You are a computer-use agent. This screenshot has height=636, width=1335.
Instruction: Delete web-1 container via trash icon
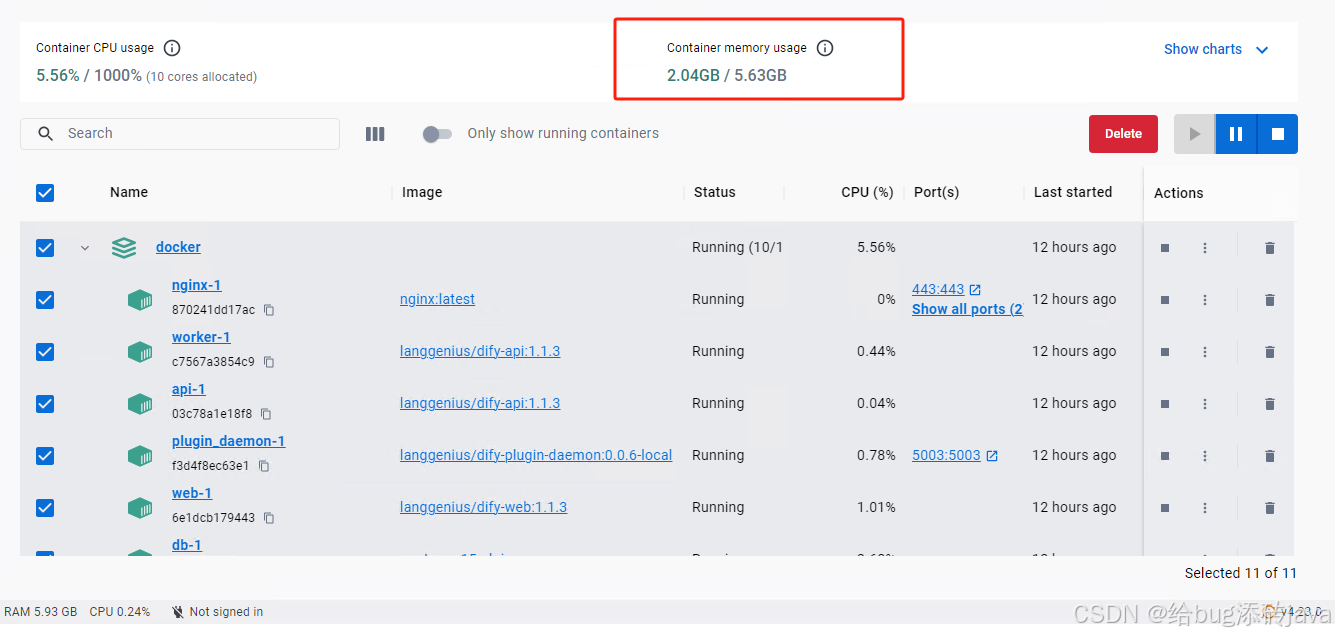(x=1270, y=508)
